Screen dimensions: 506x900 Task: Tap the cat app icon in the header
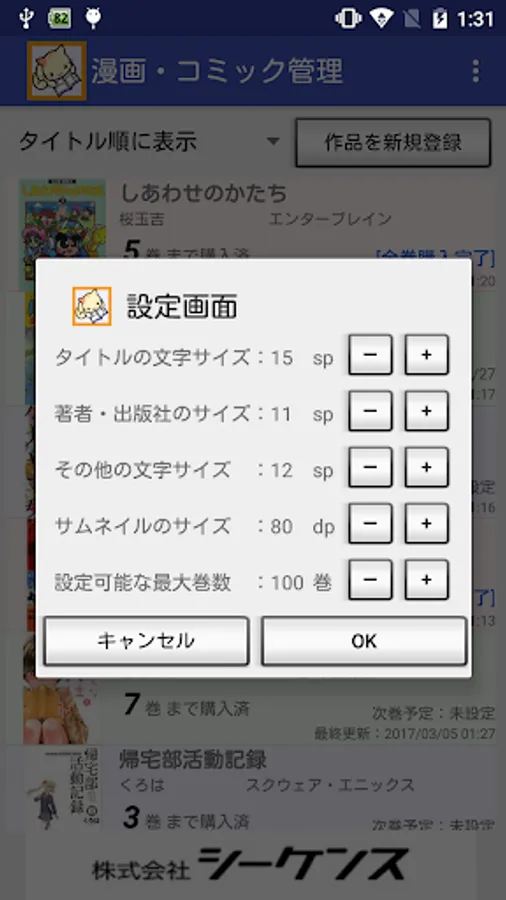56,71
